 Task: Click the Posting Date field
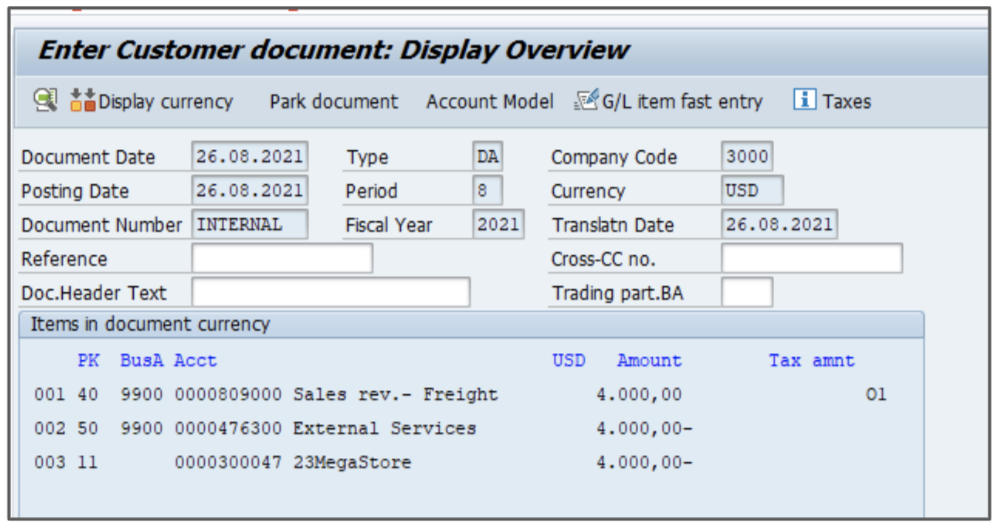point(249,190)
